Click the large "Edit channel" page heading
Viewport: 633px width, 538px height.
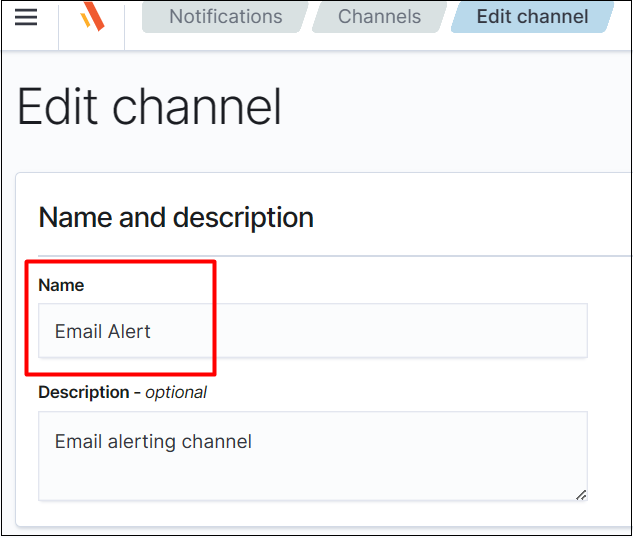point(150,107)
